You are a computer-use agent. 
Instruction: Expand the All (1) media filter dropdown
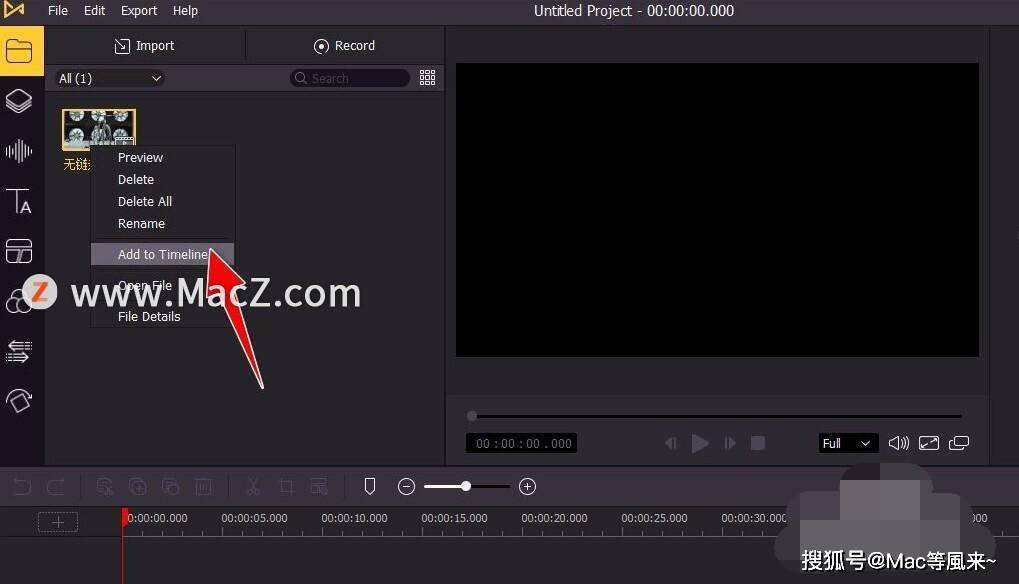tap(109, 79)
